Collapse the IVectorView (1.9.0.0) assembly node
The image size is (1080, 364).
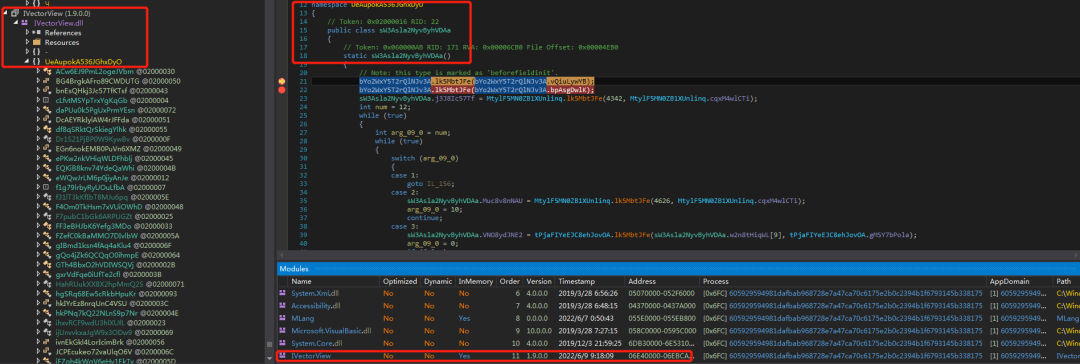[6, 13]
